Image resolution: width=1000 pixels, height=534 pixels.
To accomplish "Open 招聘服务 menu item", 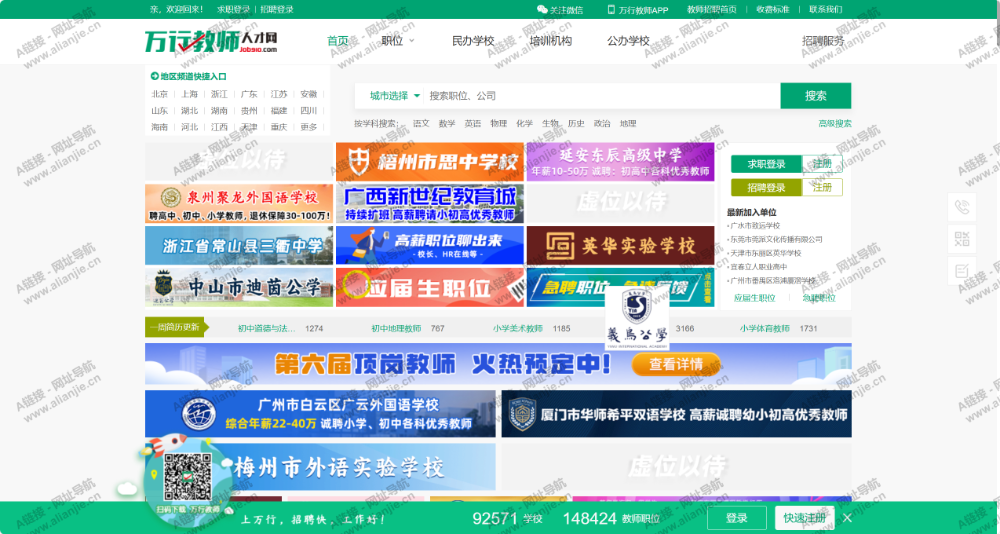I will 823,41.
